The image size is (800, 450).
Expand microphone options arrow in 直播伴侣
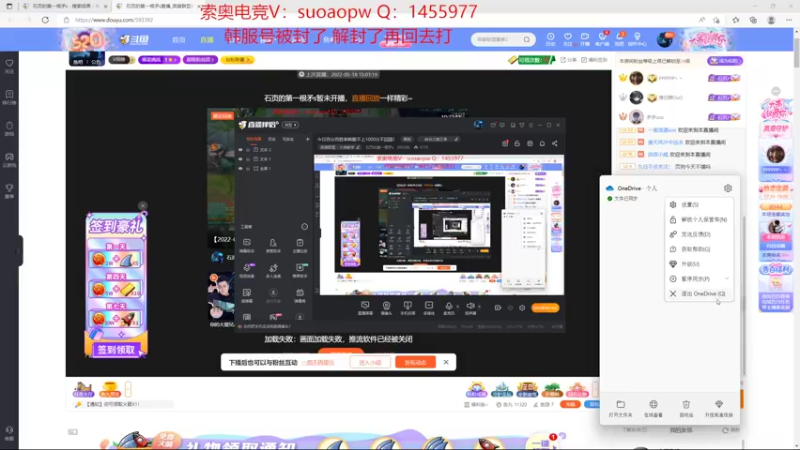[x=457, y=307]
